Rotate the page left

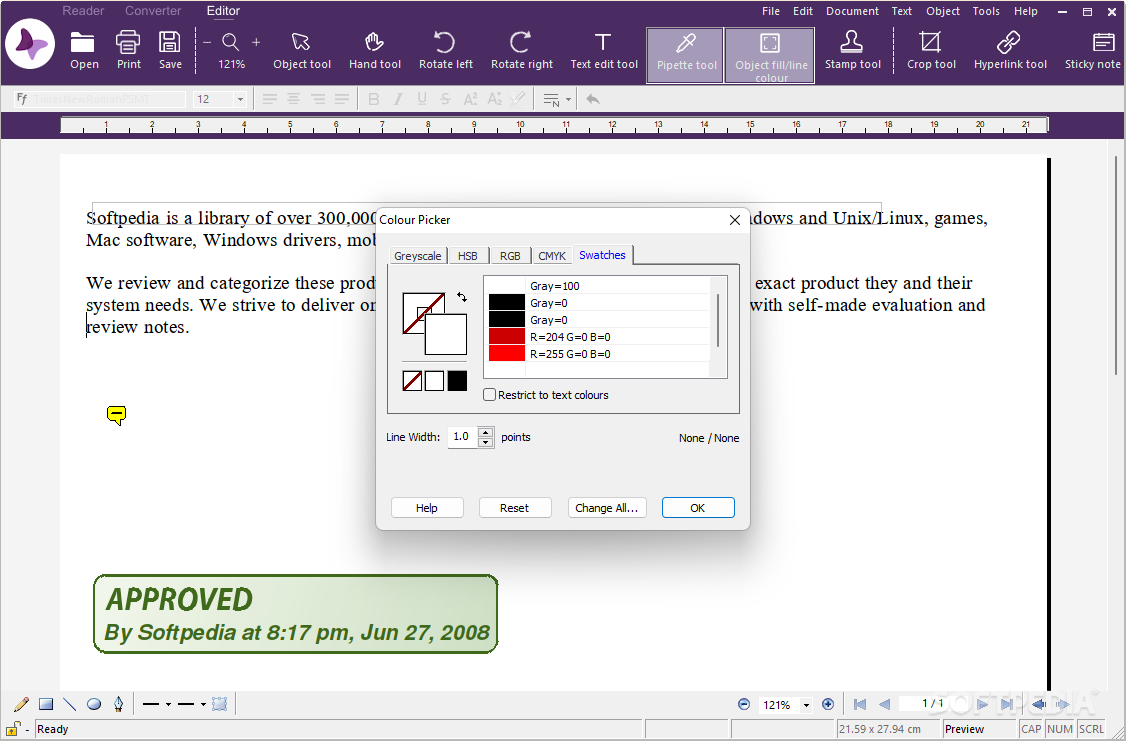click(445, 50)
